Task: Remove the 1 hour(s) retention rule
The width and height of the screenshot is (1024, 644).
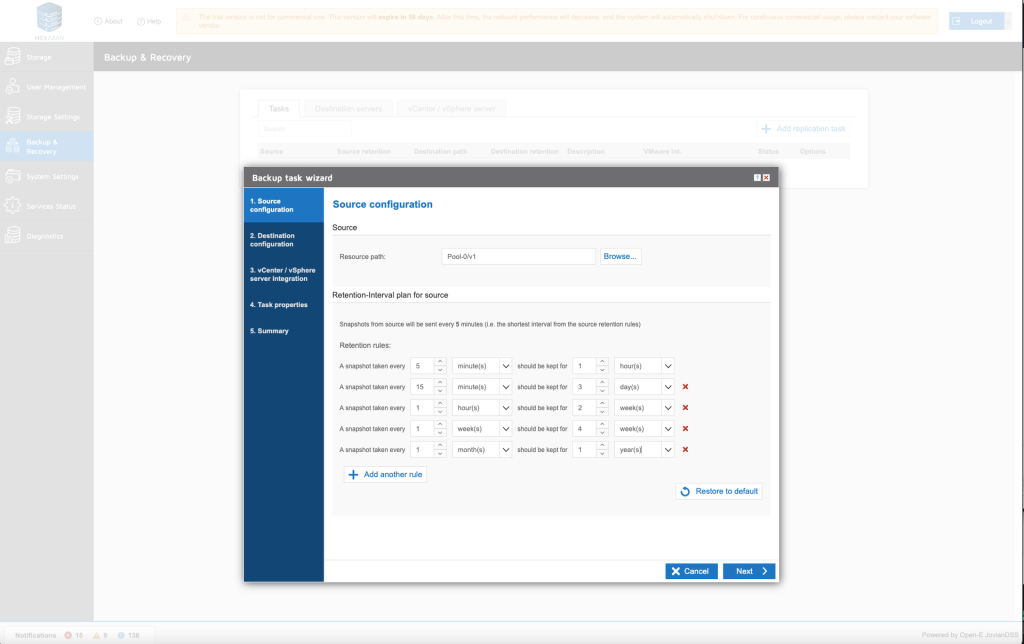Action: [685, 408]
